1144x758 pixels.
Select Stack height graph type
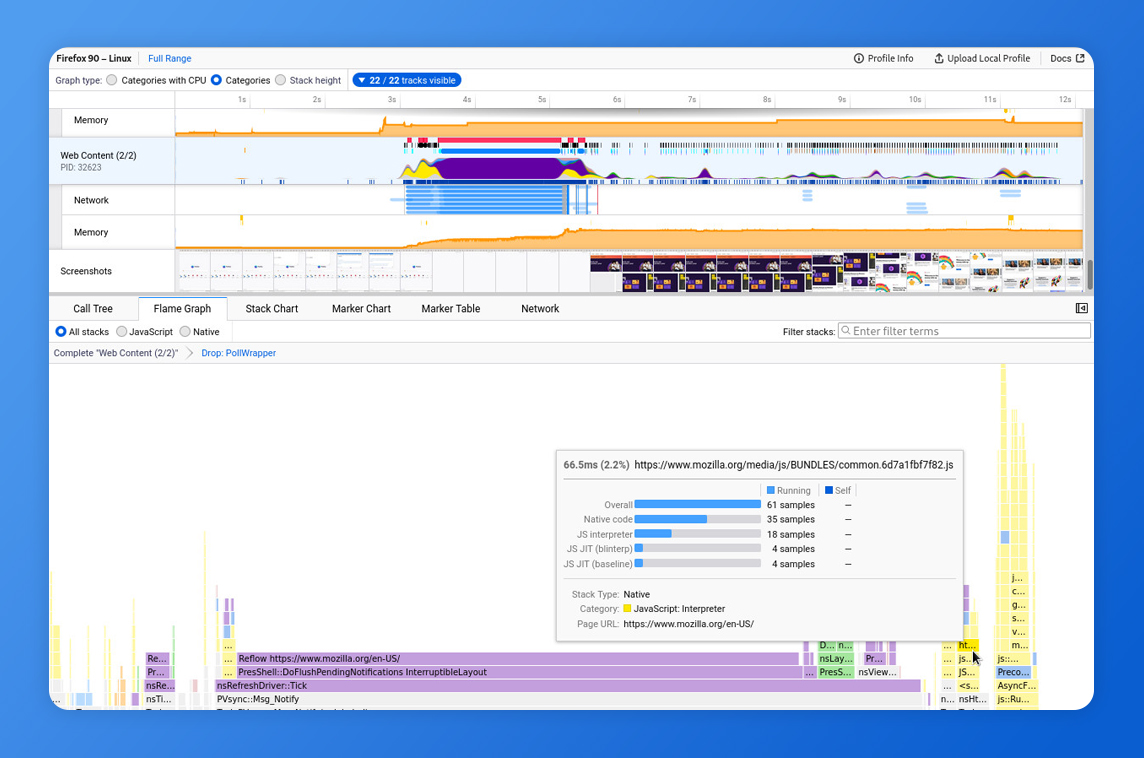[281, 80]
